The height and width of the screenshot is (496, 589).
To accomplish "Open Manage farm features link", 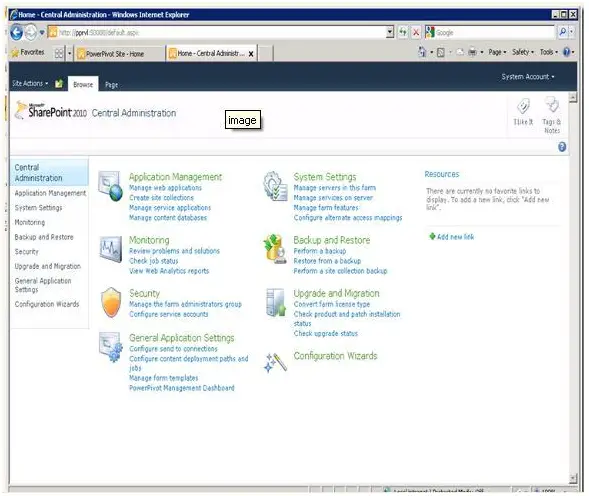I will coord(326,208).
